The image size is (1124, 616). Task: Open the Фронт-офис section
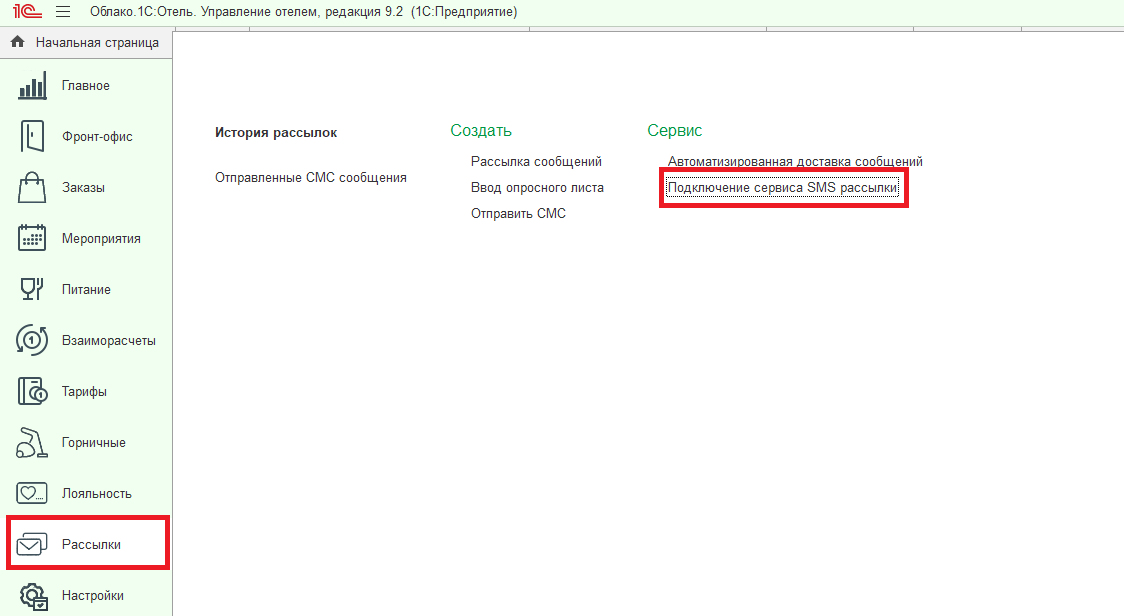point(97,136)
